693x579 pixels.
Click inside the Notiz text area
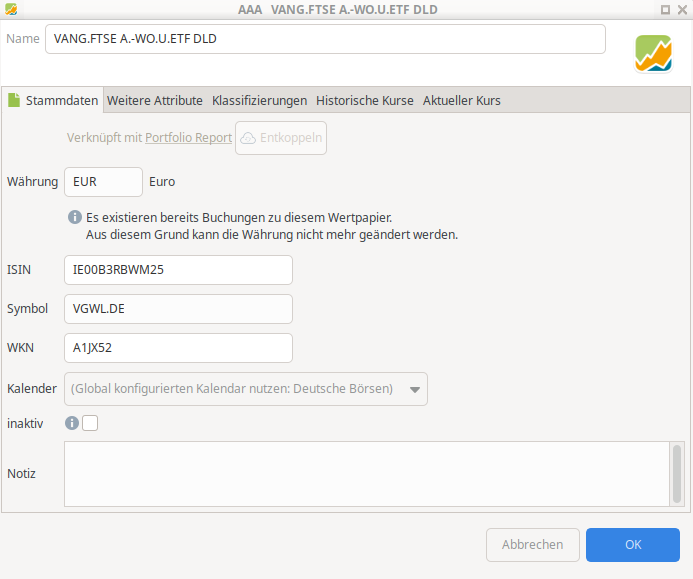pyautogui.click(x=367, y=474)
